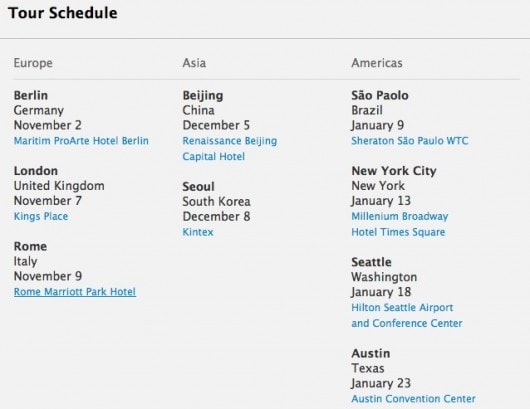Open Millenium Broadway Hotel Times Square link
The width and height of the screenshot is (530, 409).
click(x=400, y=224)
